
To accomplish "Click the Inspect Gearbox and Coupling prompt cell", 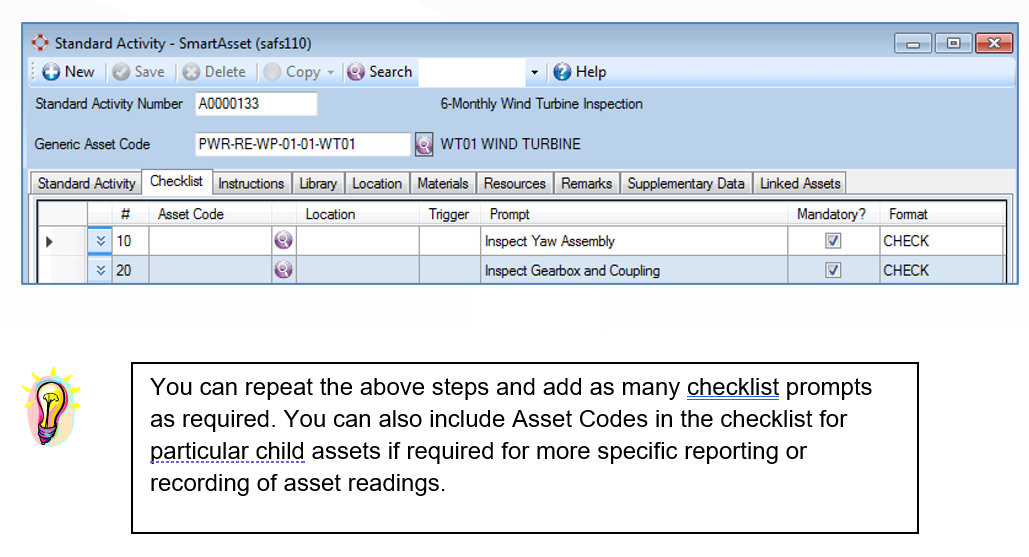I will point(634,270).
